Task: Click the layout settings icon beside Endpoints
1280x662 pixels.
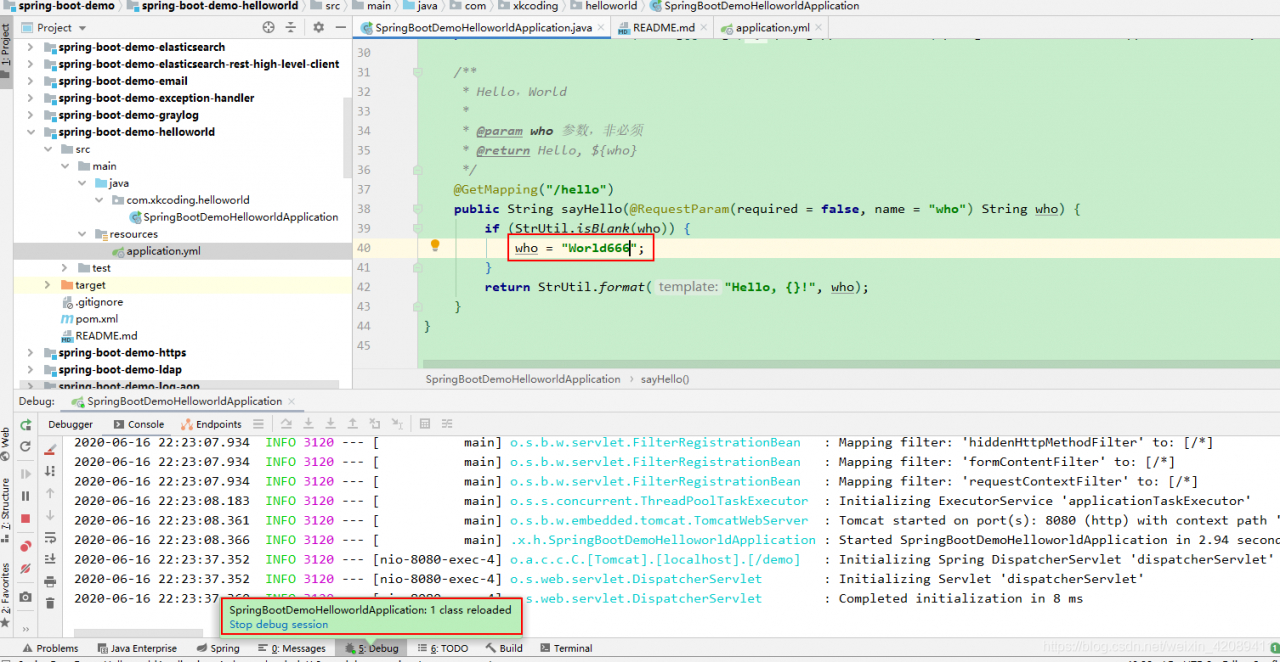Action: point(258,424)
